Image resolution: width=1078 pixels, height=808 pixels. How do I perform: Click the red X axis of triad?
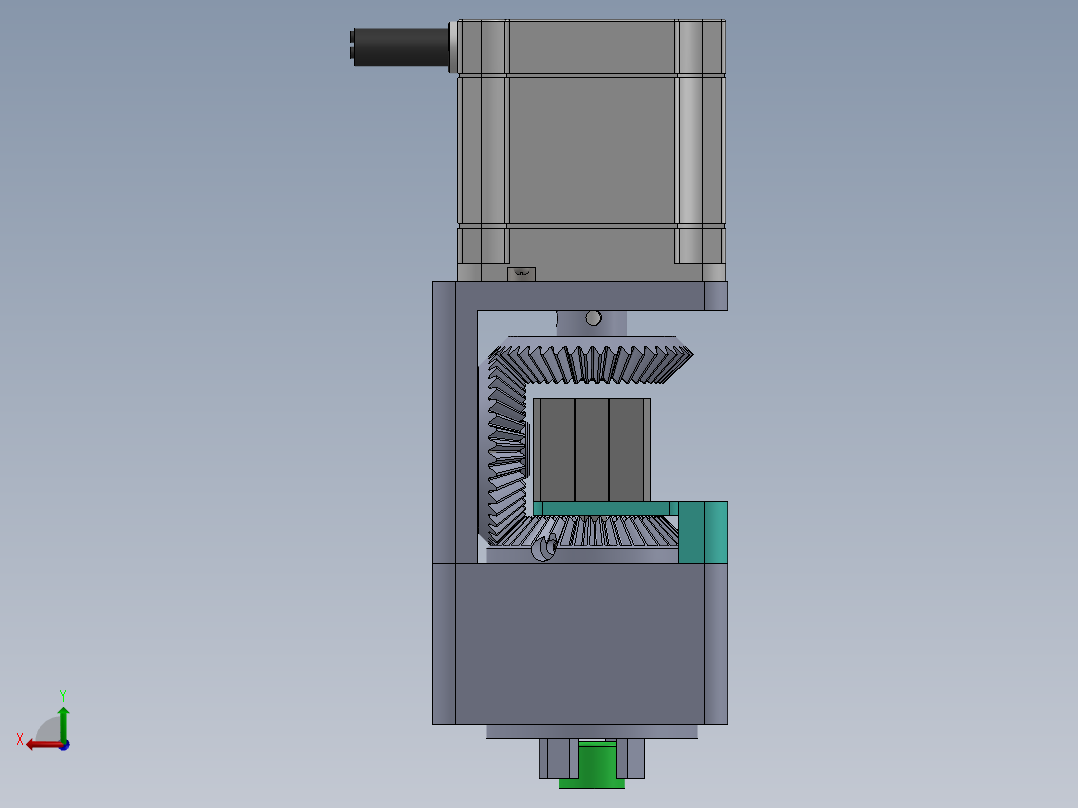pyautogui.click(x=43, y=745)
